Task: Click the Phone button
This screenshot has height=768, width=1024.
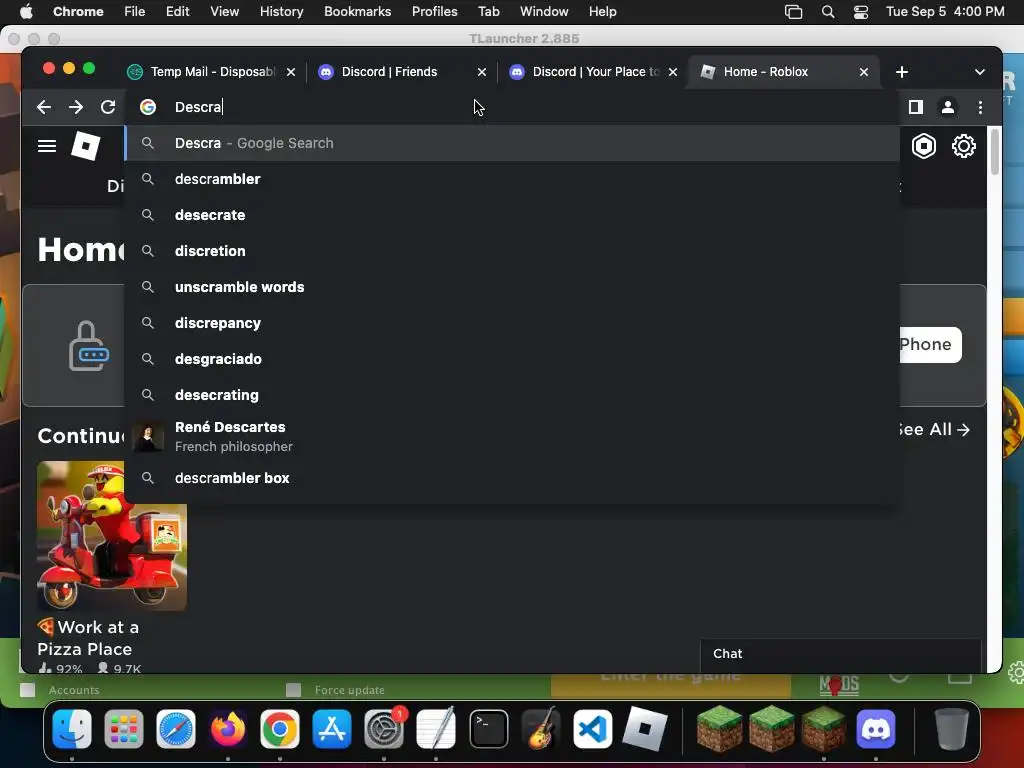Action: tap(929, 344)
